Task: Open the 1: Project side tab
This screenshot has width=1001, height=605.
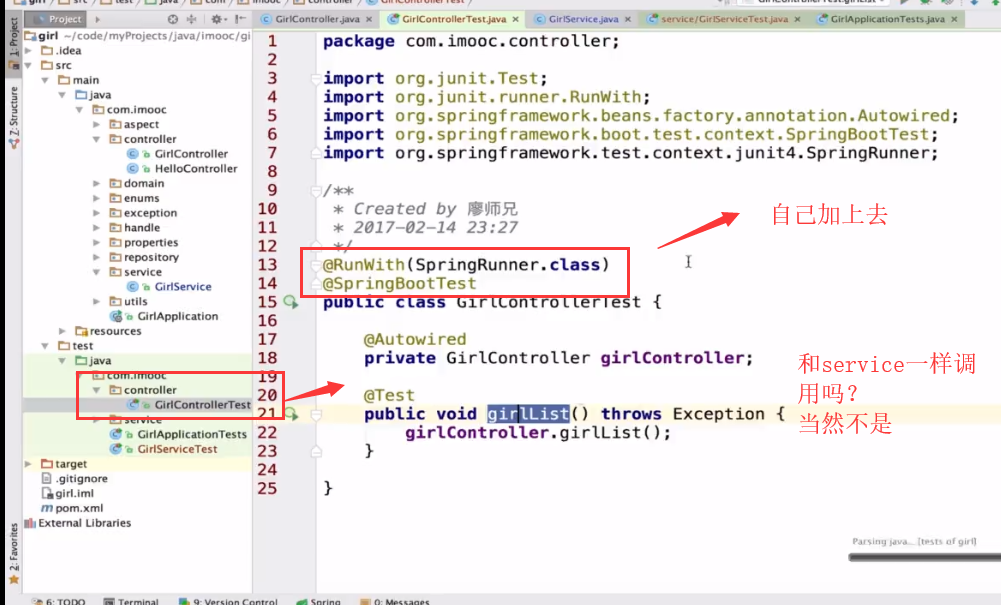Action: [13, 42]
